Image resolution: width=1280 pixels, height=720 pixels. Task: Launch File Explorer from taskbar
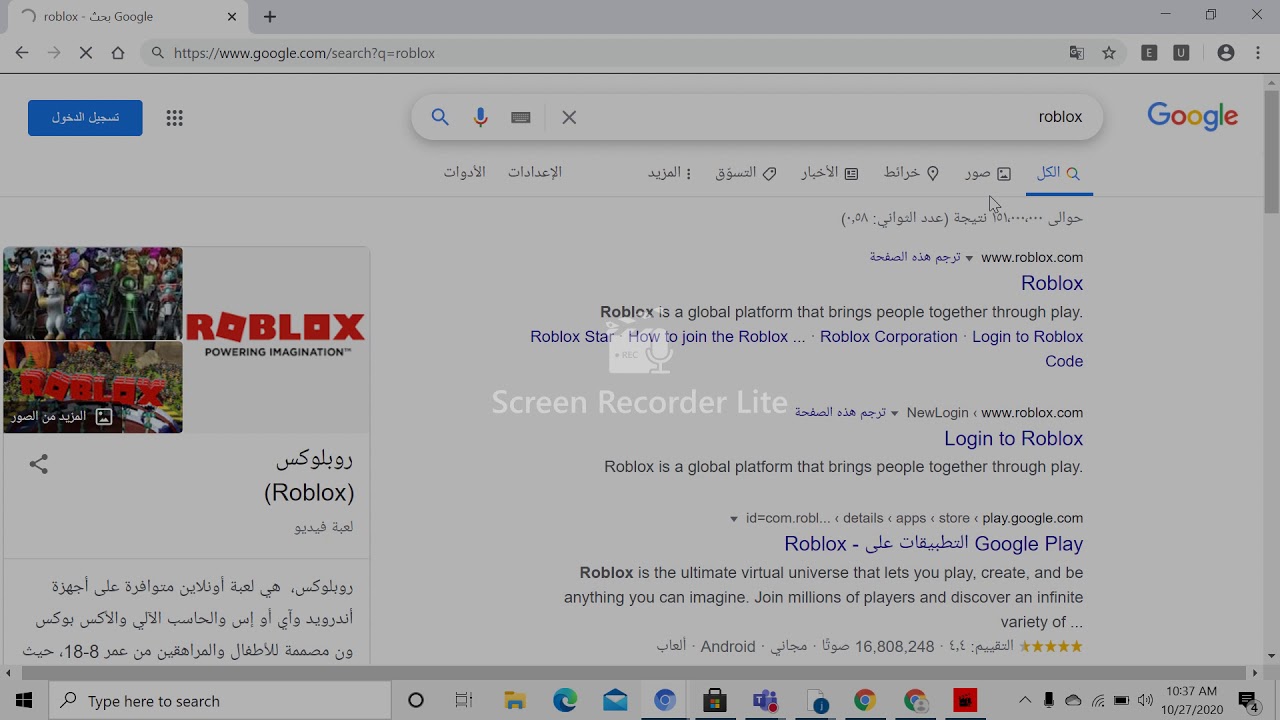pyautogui.click(x=515, y=700)
